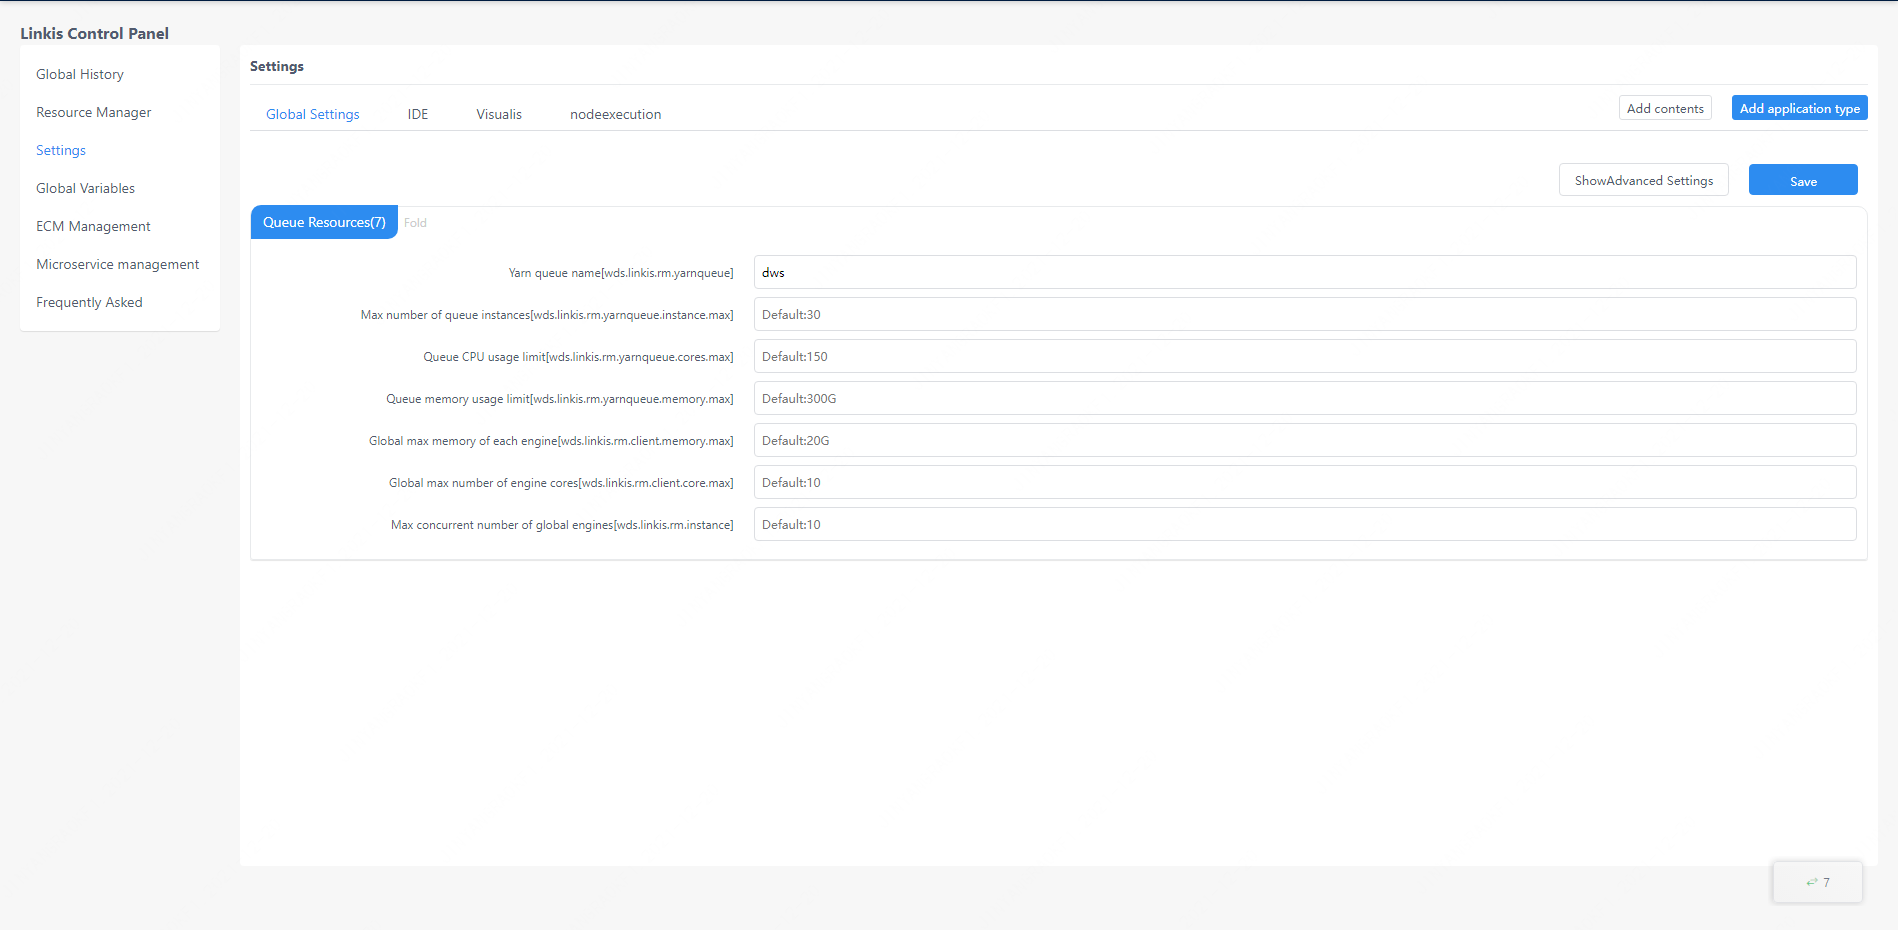Navigate to ECM Management
1898x930 pixels.
[x=93, y=226]
